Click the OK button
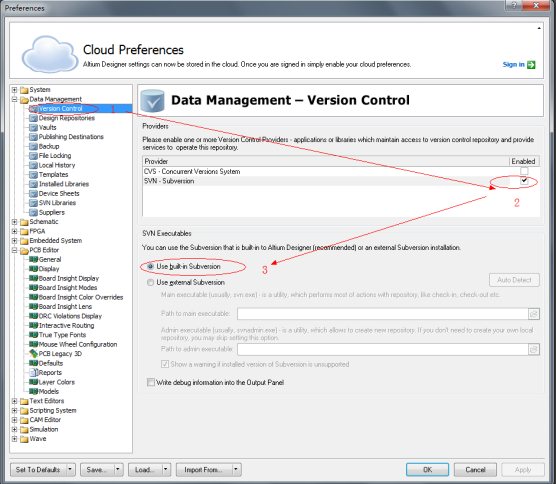Viewport: 556px width, 484px height. coord(427,469)
